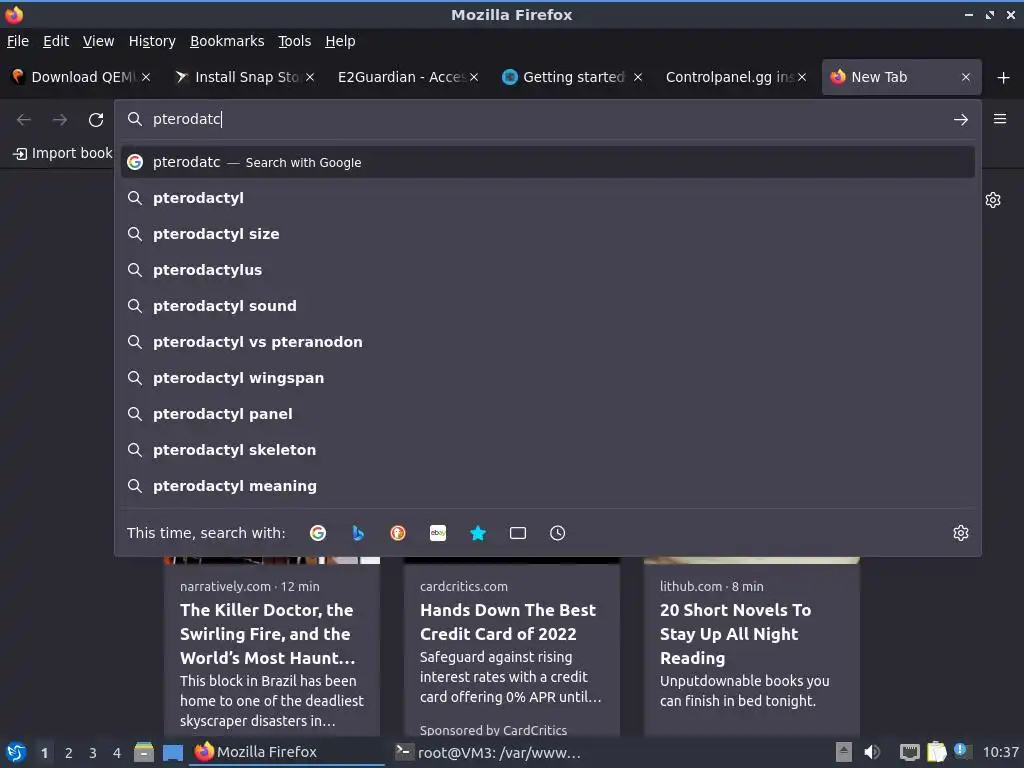Switch to workspace 3 on taskbar
Viewport: 1024px width, 768px height.
(x=93, y=753)
